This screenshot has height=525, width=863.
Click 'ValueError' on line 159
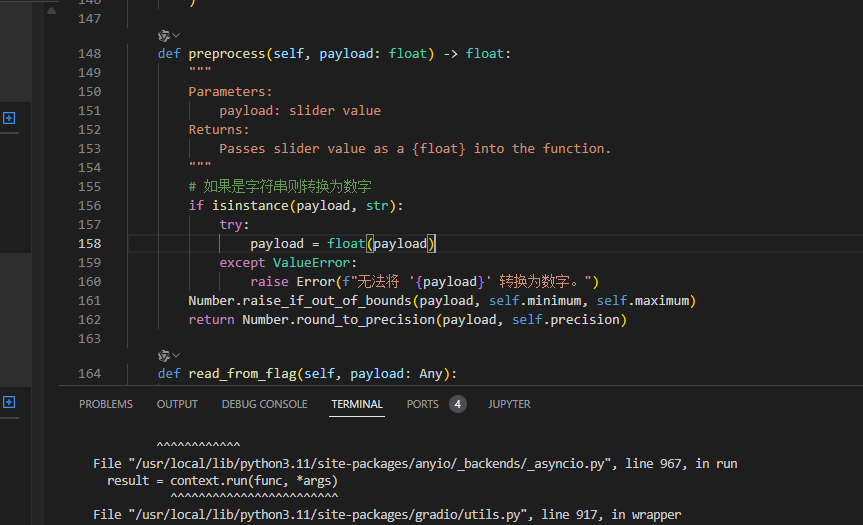click(312, 262)
